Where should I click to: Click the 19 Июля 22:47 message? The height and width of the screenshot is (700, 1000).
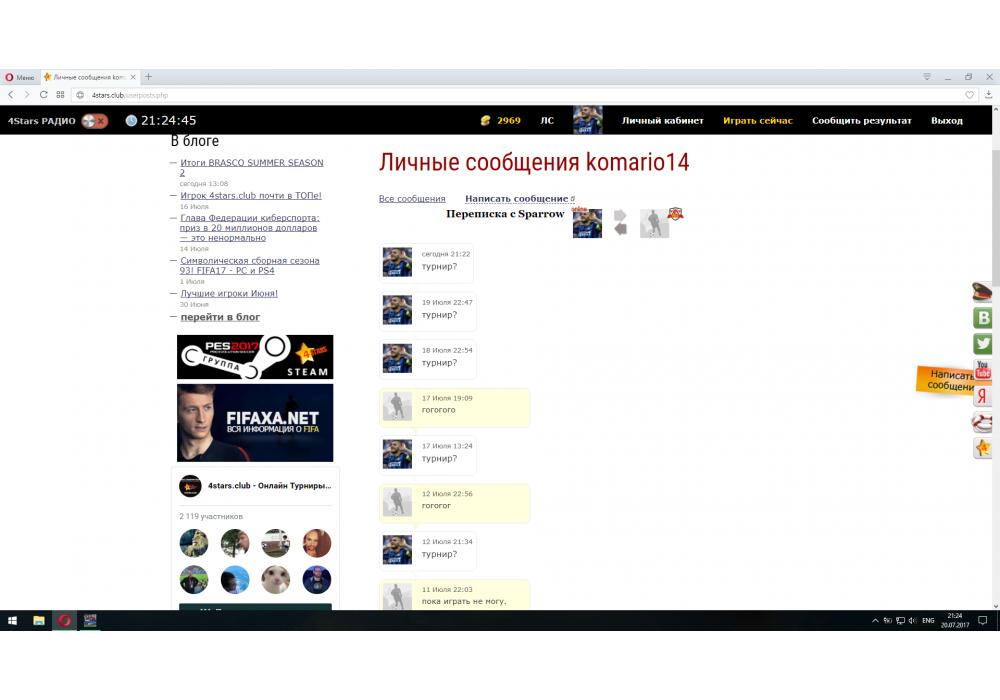click(428, 310)
